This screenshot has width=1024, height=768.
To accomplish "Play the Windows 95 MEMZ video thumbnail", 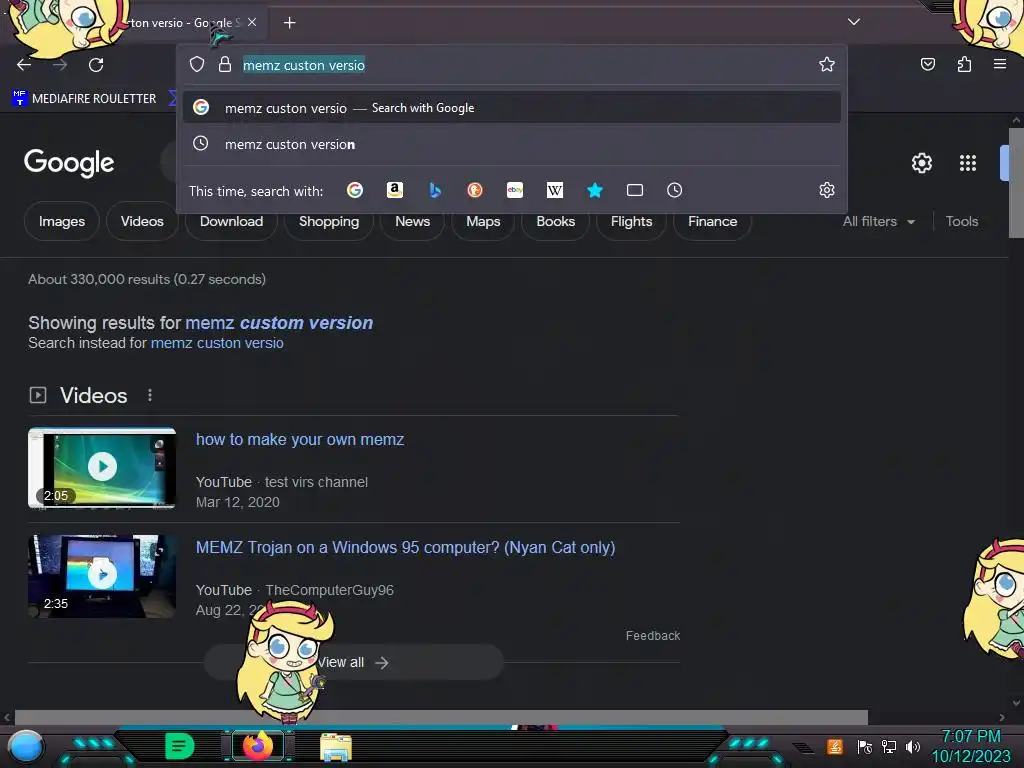I will point(102,576).
